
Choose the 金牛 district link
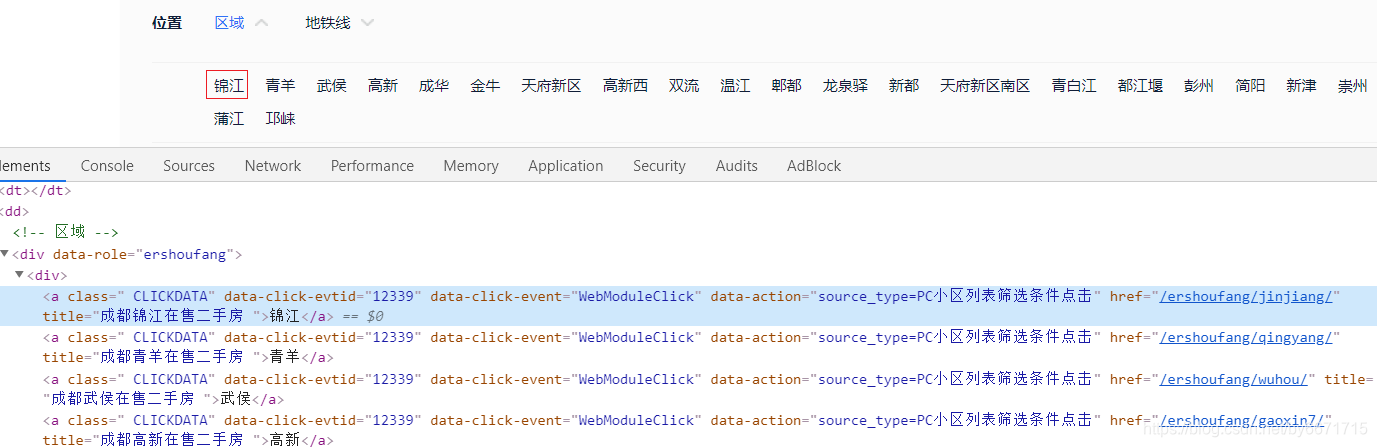coord(485,86)
